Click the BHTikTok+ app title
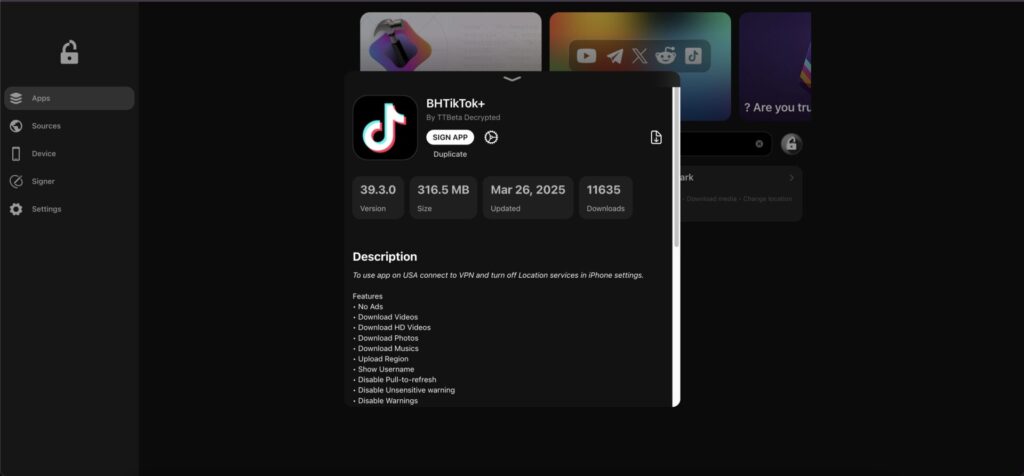Screen dimensions: 1024x476 pos(456,103)
